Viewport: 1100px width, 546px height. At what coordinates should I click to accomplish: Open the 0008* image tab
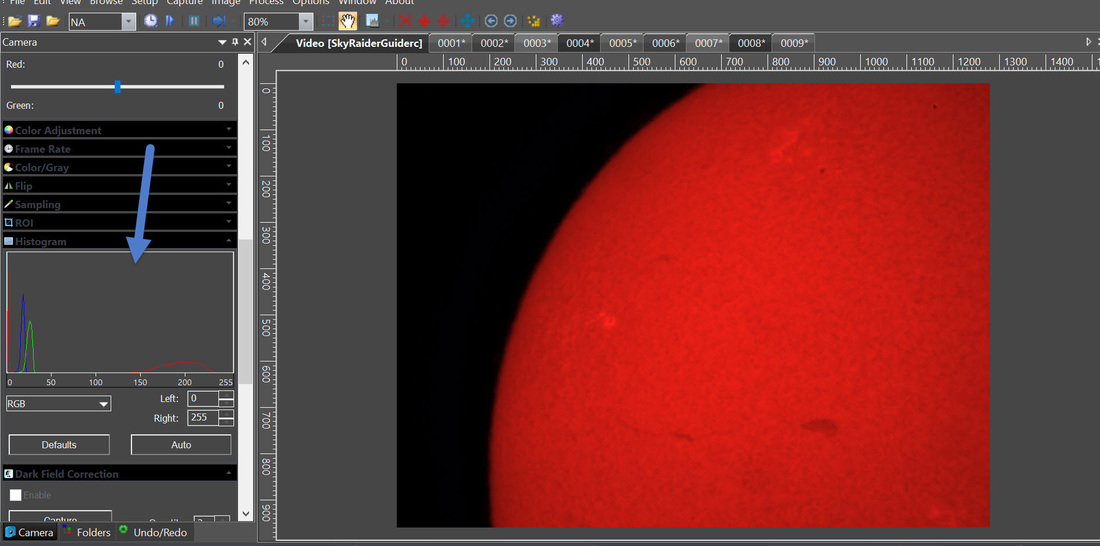751,43
